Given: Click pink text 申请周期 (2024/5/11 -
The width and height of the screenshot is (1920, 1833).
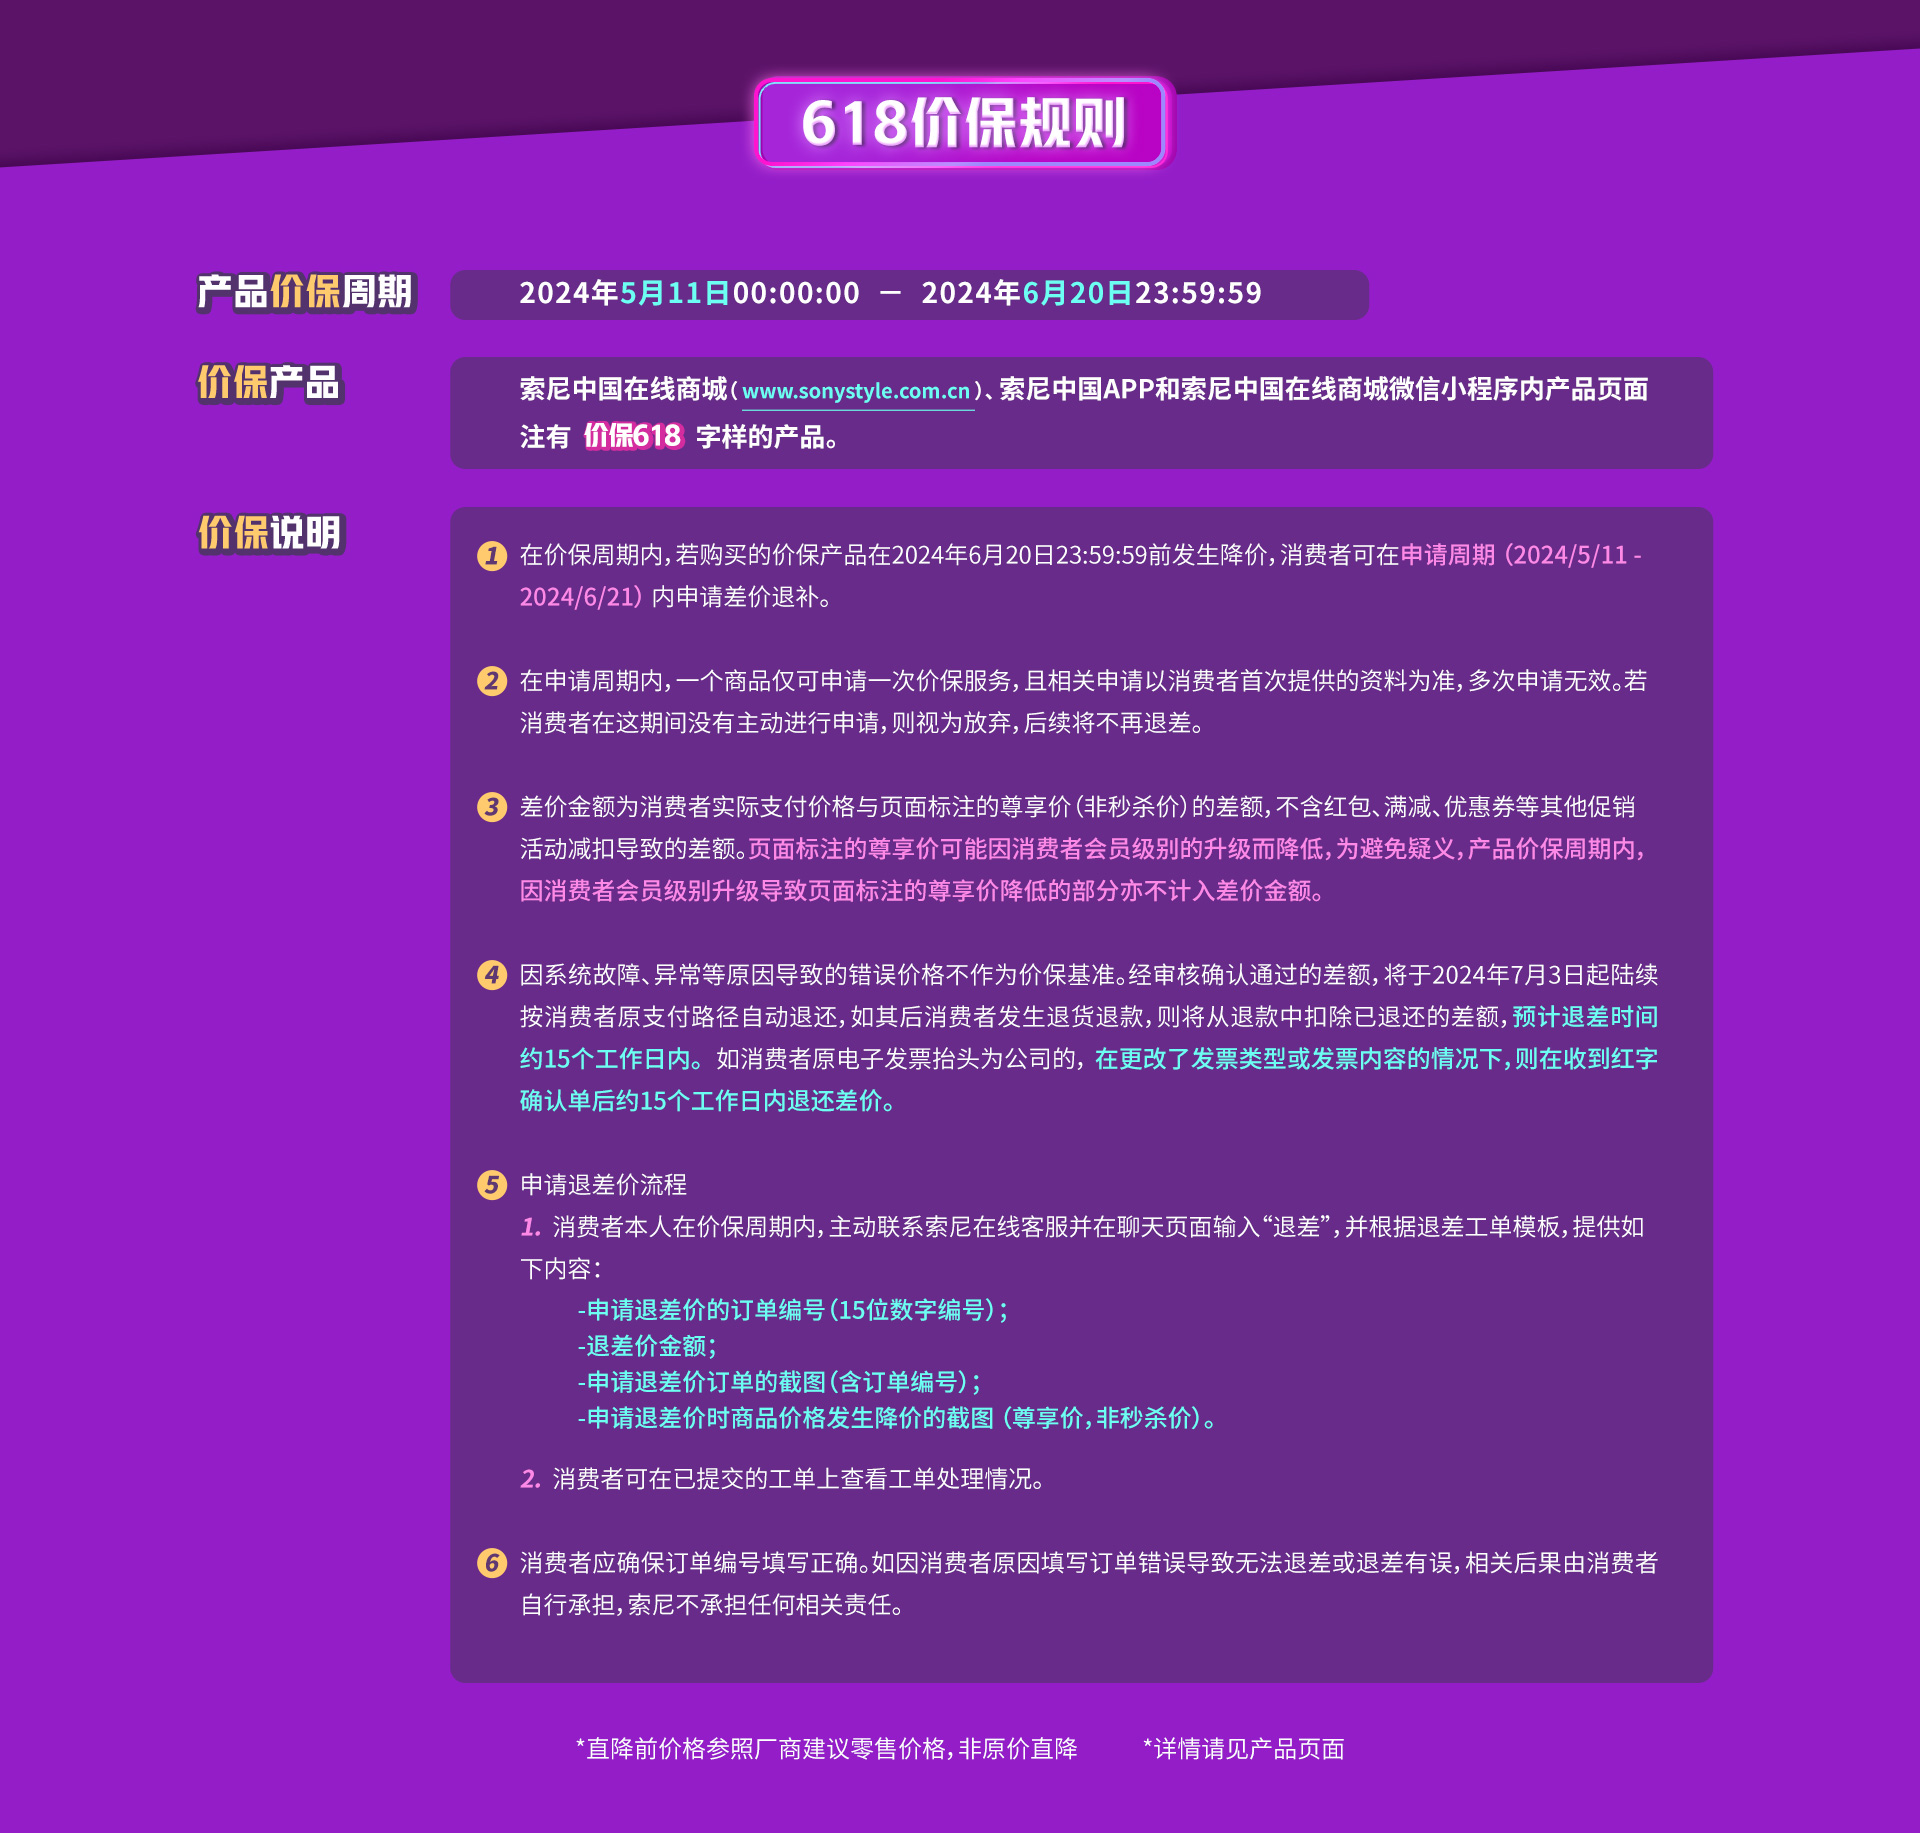Looking at the screenshot, I should 1521,555.
